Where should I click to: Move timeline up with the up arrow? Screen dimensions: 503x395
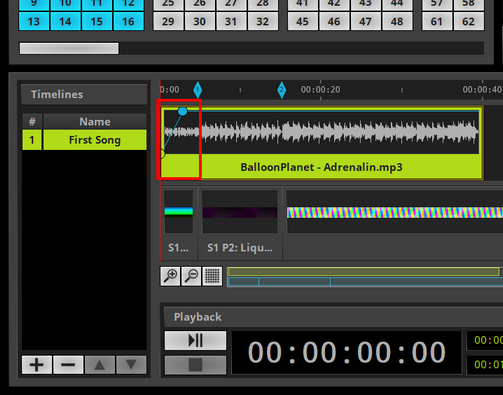tap(100, 365)
